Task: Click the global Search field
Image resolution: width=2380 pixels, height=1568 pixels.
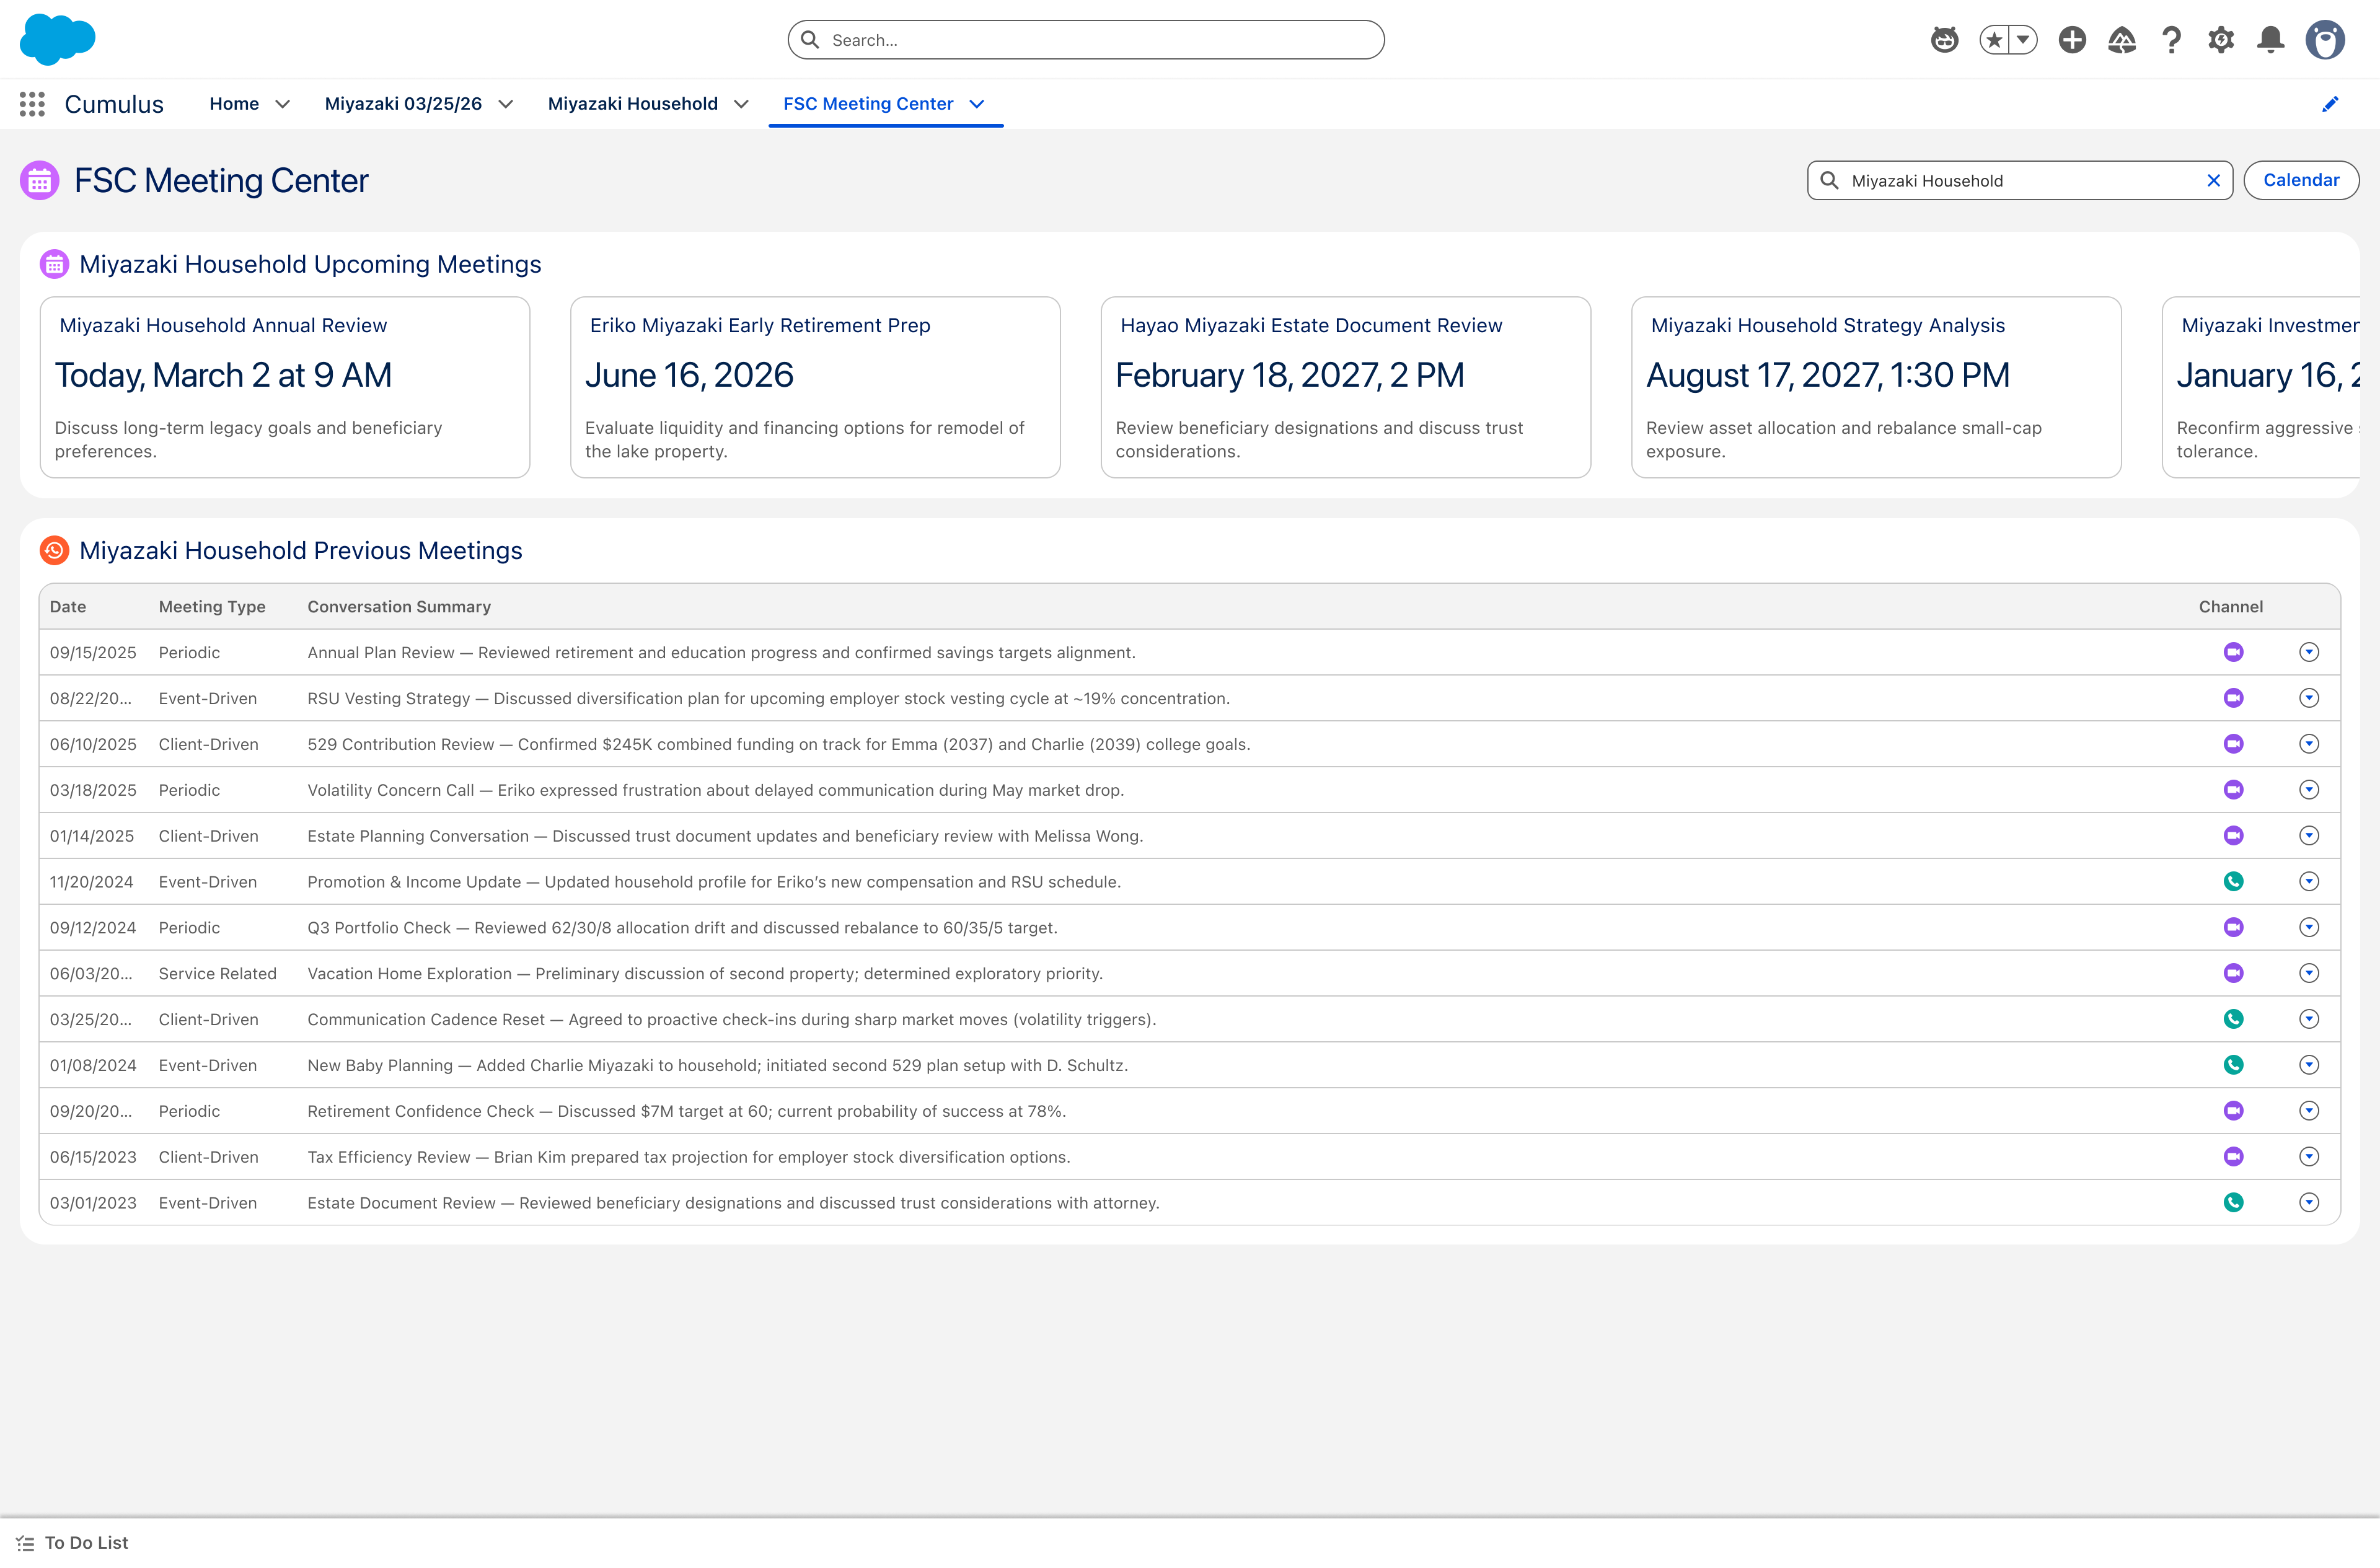Action: 1086,40
